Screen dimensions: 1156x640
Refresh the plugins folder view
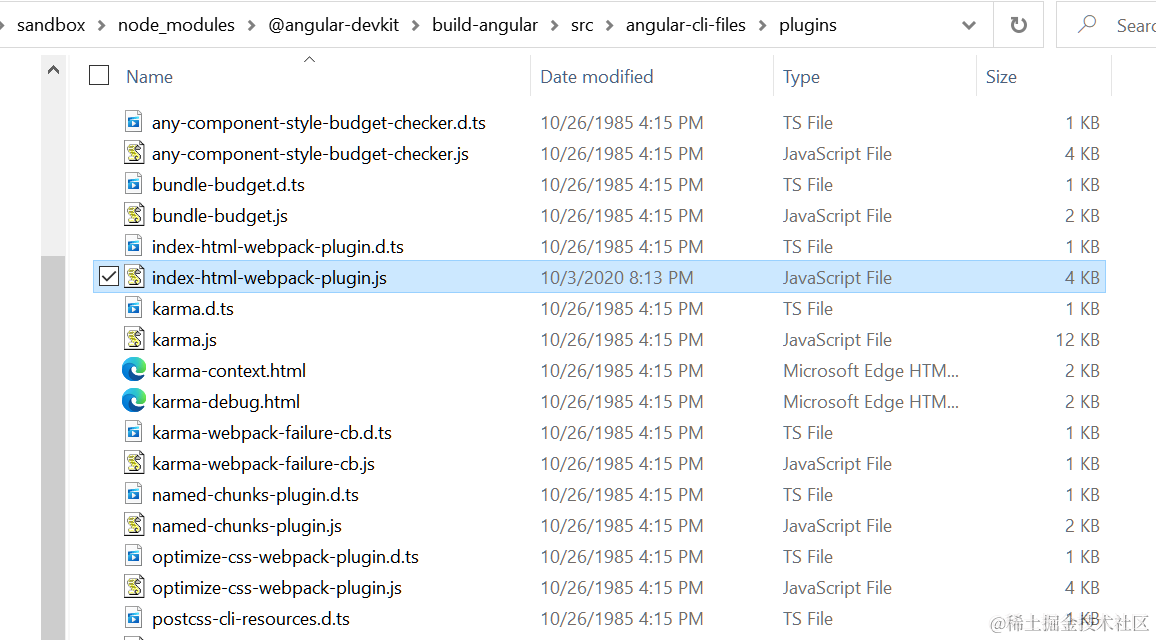point(1018,25)
